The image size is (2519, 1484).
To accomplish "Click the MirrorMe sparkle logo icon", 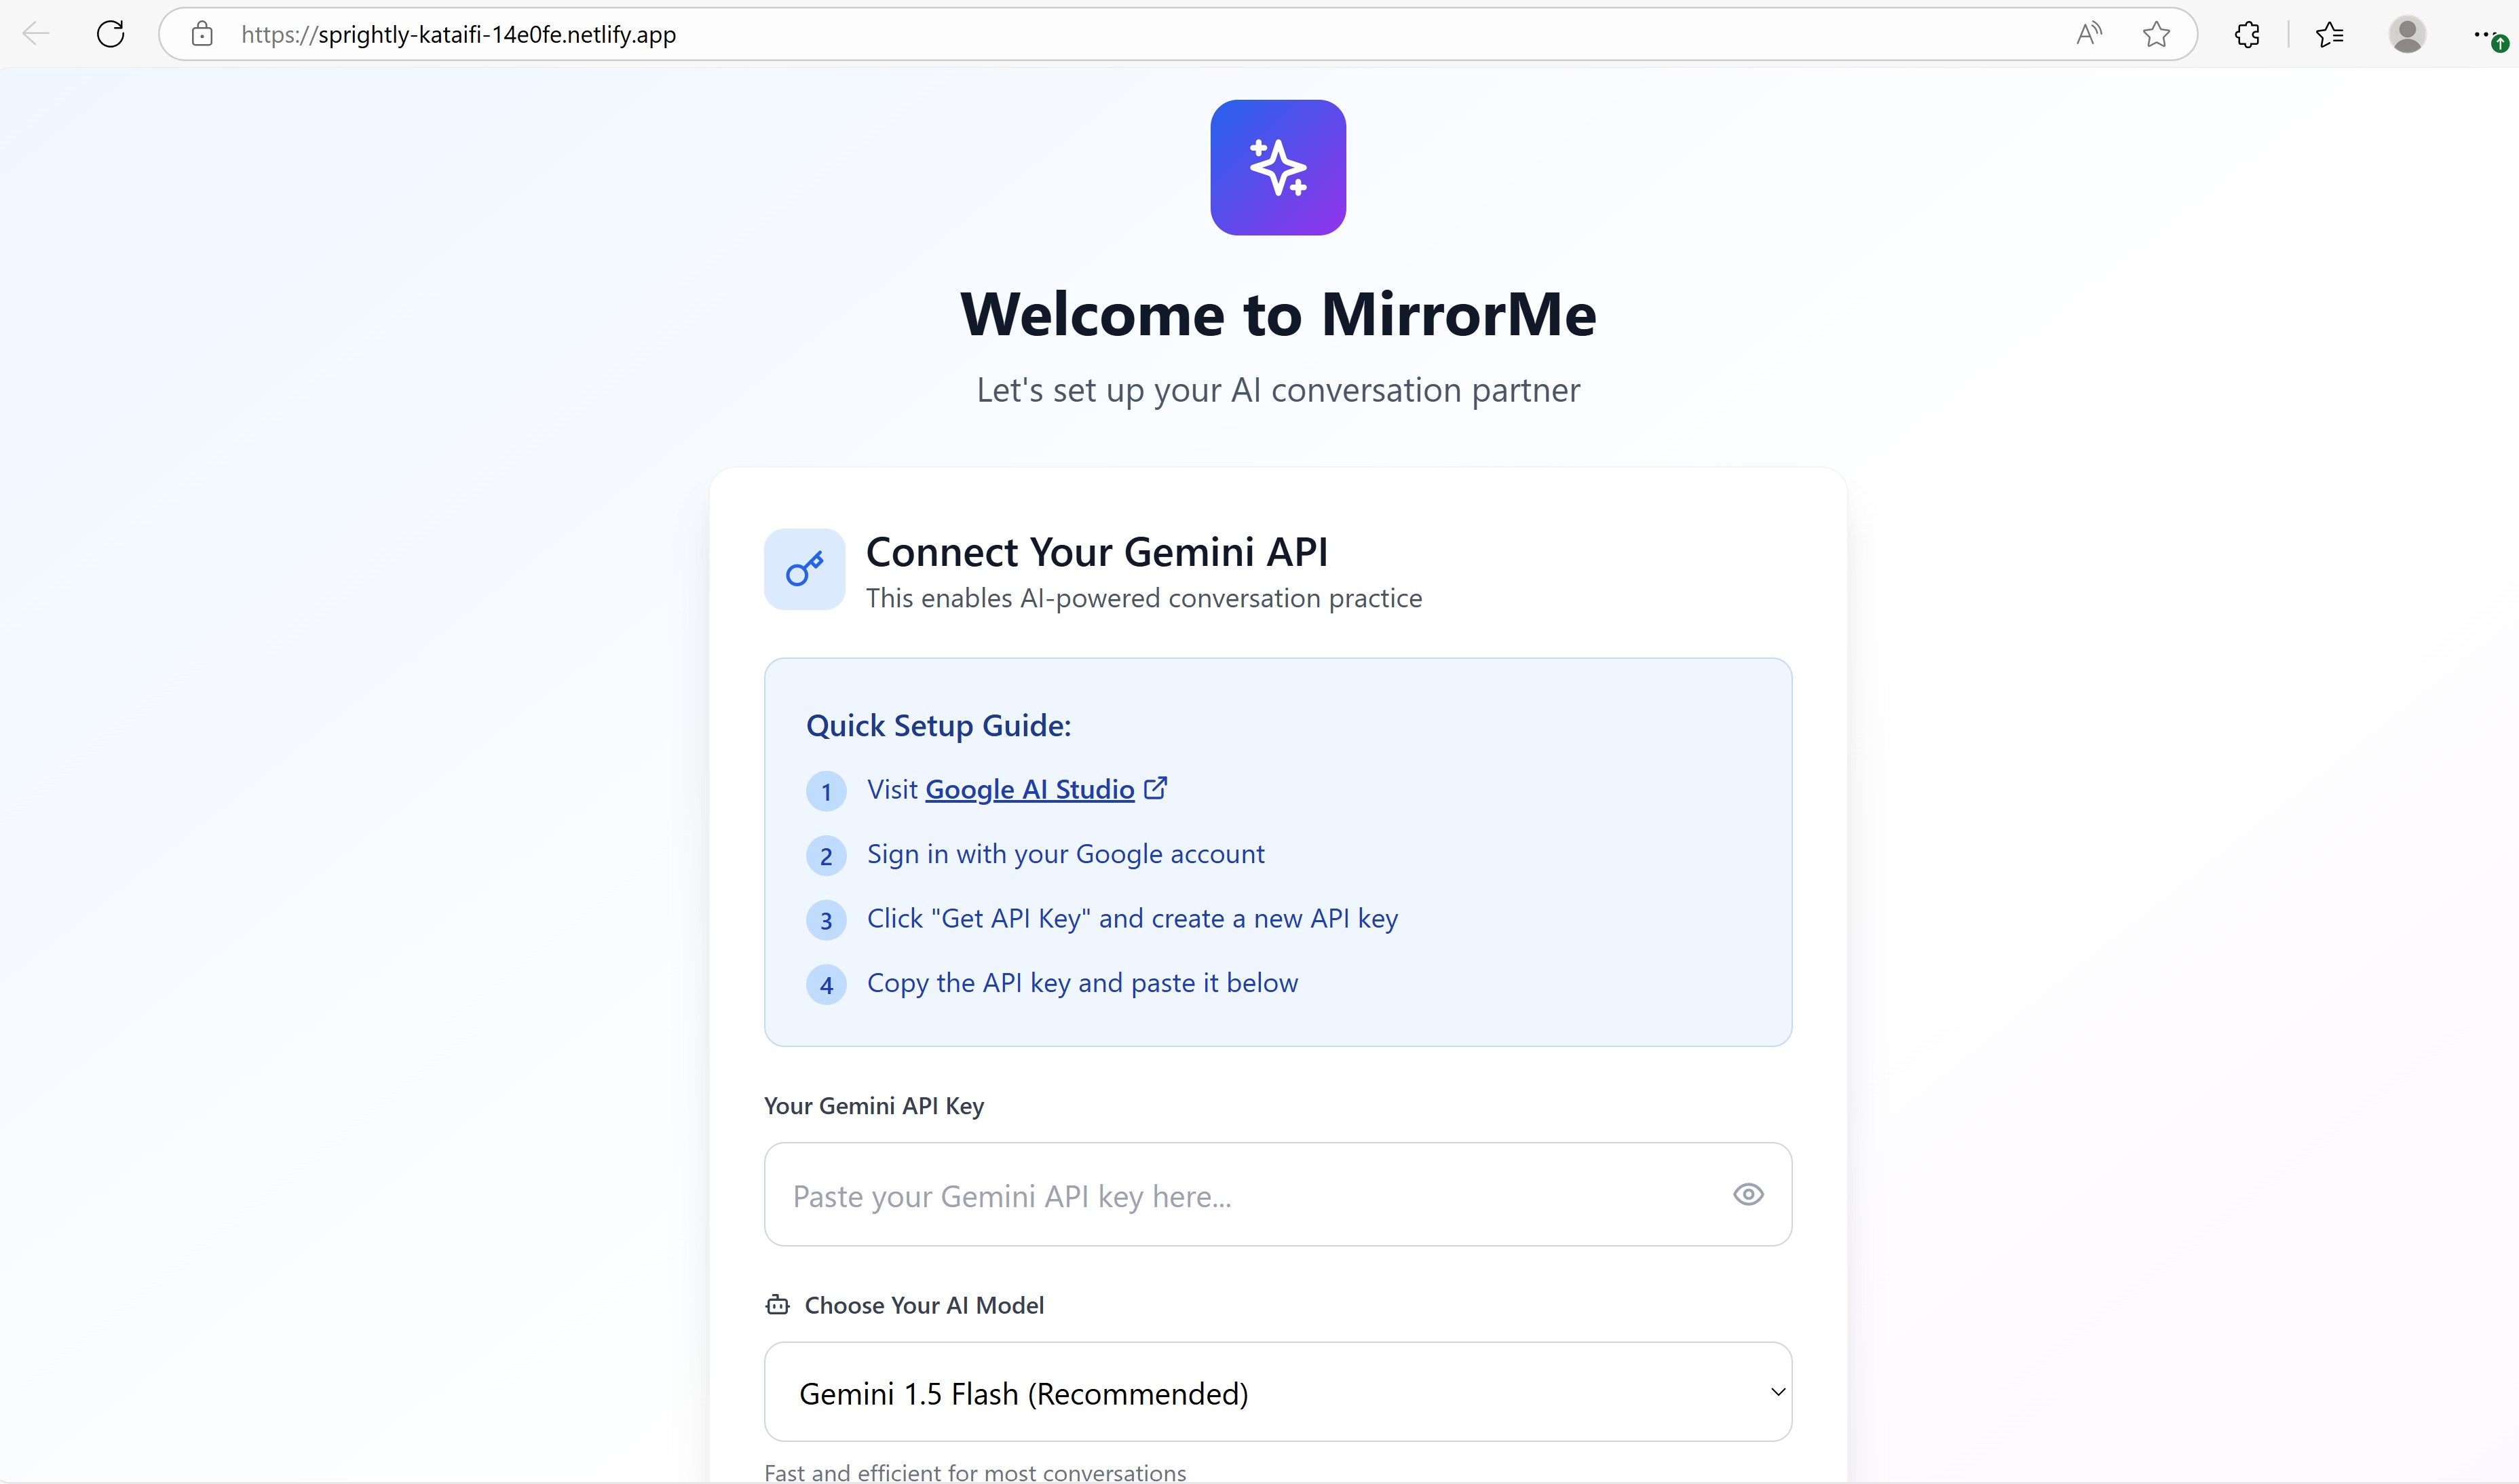I will click(x=1277, y=167).
